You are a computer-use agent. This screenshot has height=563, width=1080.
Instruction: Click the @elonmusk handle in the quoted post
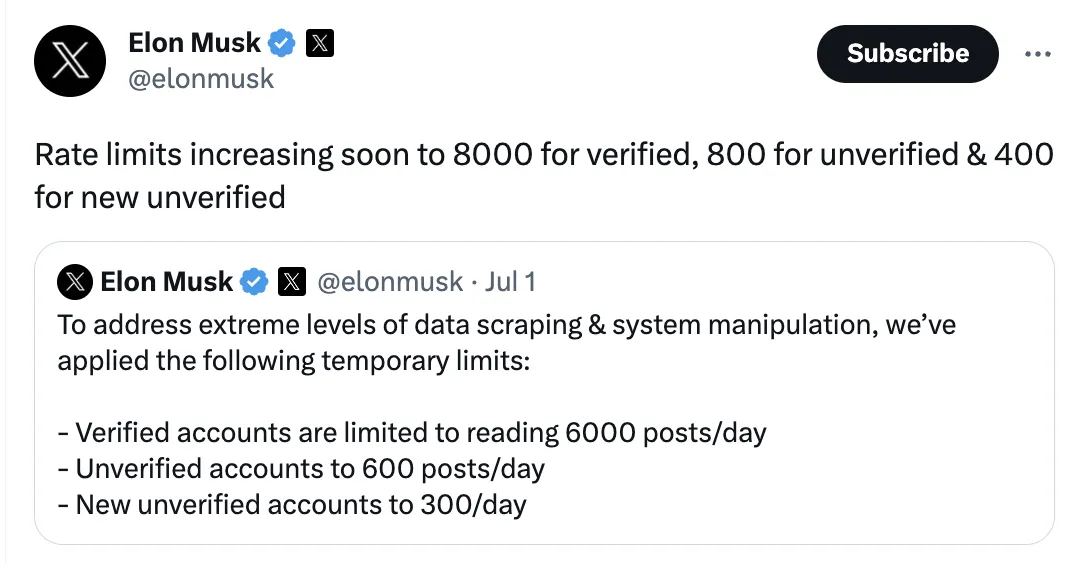click(390, 283)
